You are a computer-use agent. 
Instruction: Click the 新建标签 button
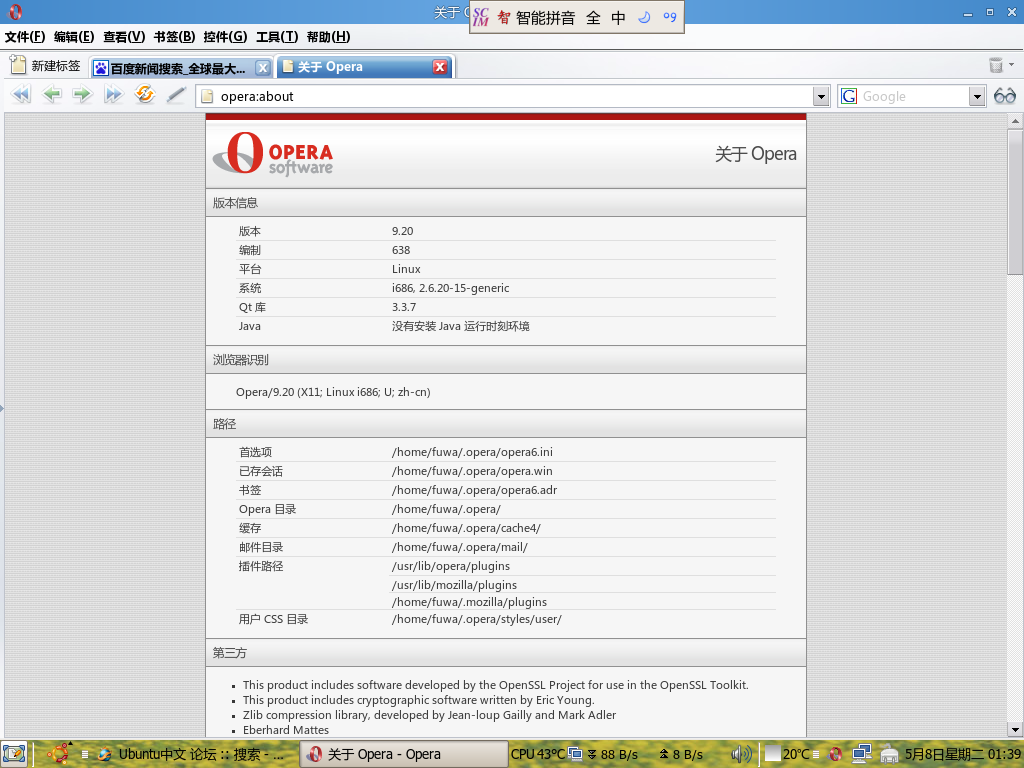pos(45,66)
